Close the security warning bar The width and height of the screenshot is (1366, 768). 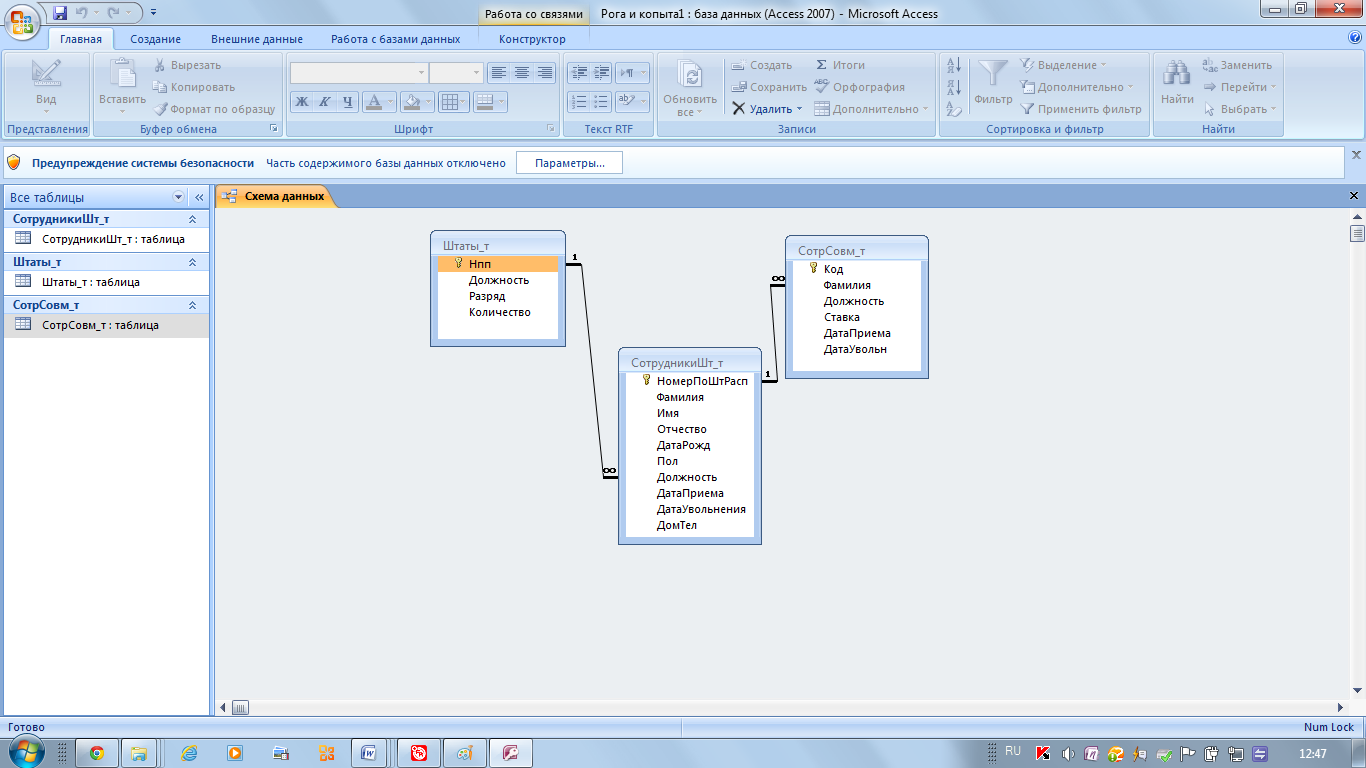tap(1356, 155)
